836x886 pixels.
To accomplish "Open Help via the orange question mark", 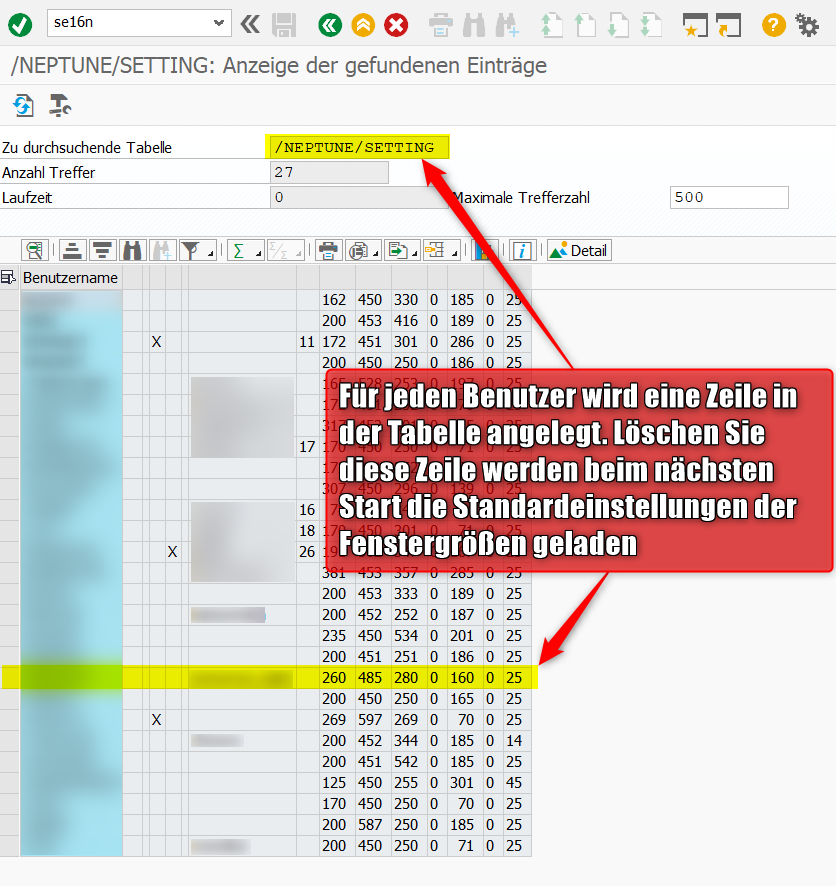I will click(773, 25).
